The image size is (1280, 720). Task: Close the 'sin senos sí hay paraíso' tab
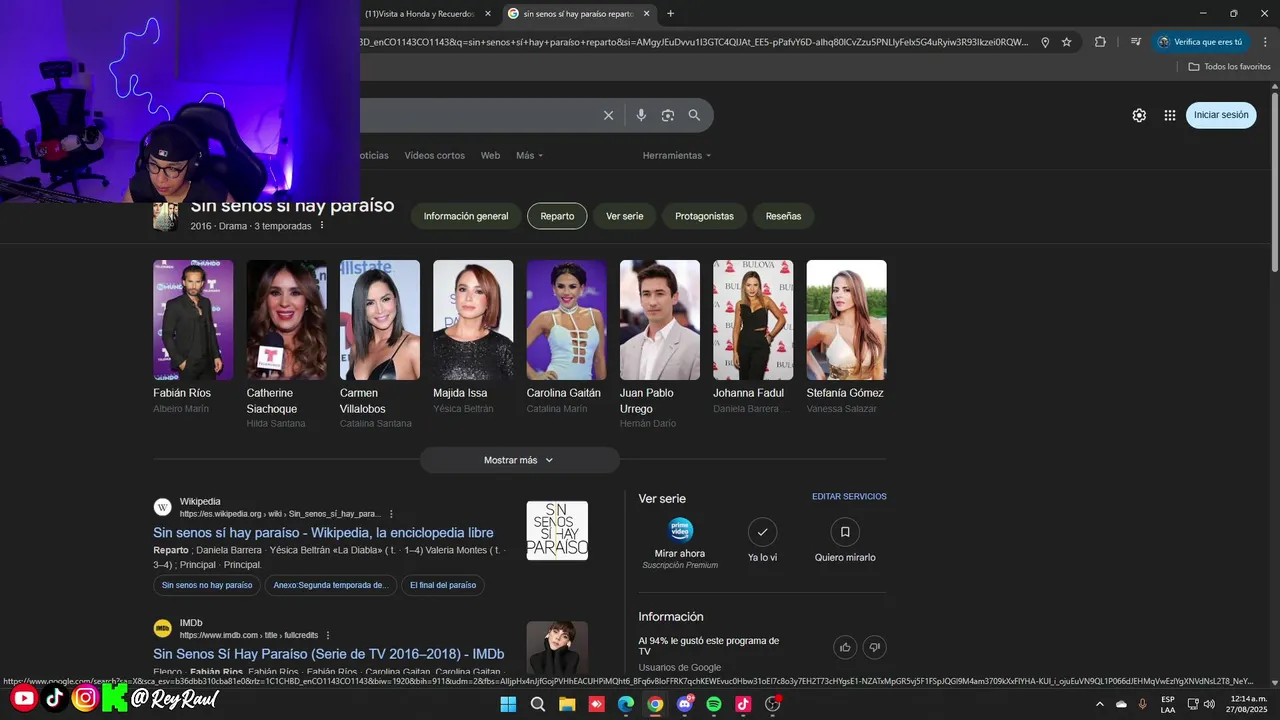pos(646,14)
